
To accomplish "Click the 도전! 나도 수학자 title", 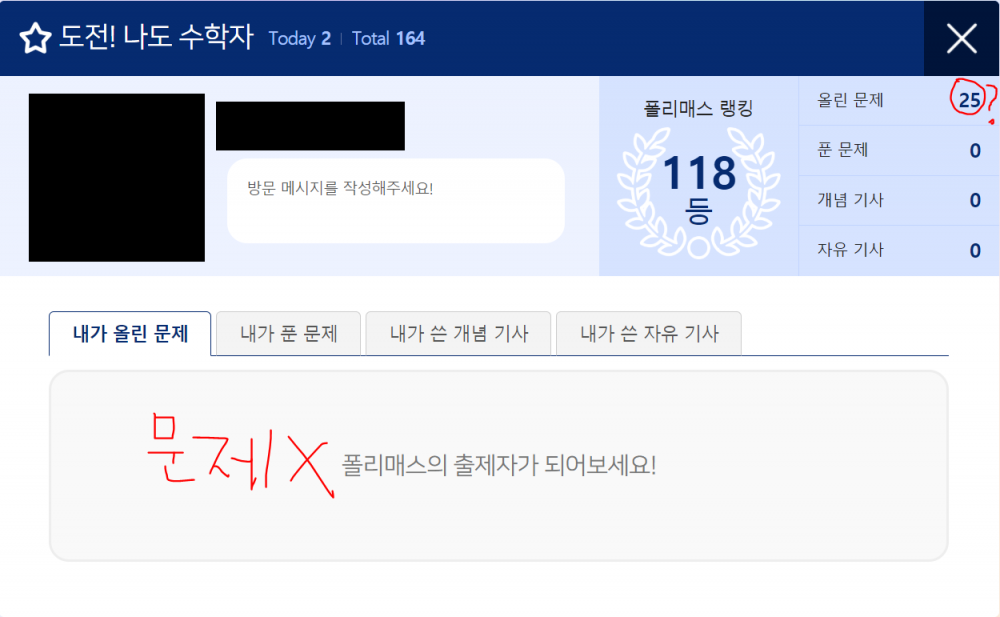I will (x=156, y=37).
